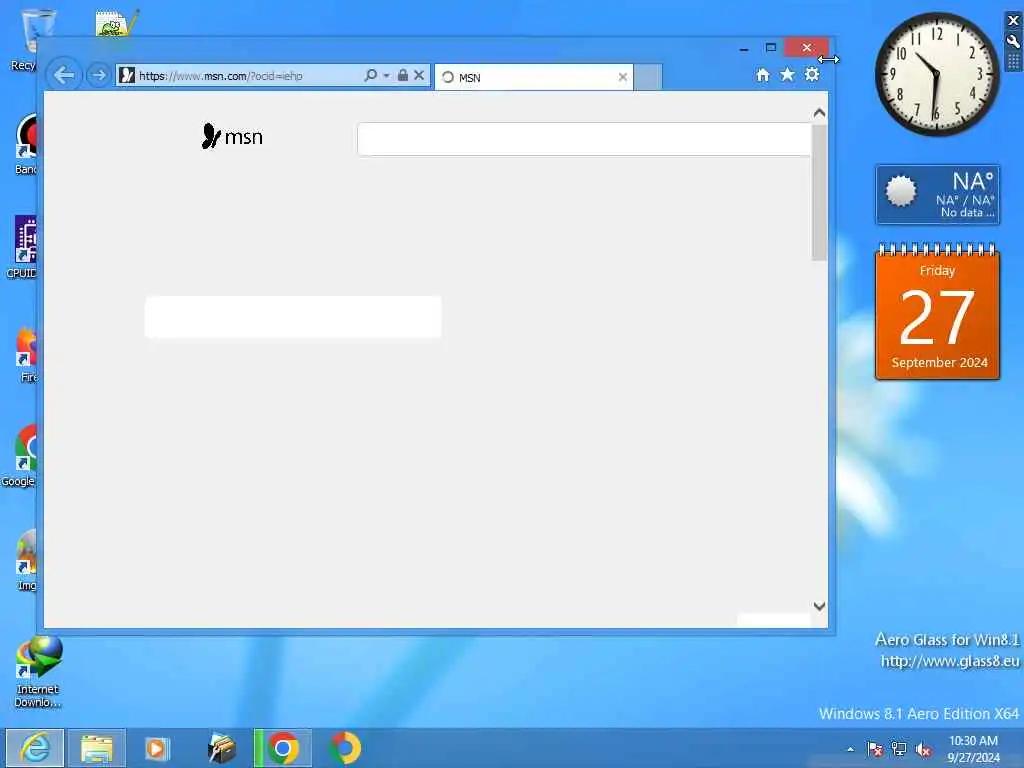The width and height of the screenshot is (1024, 768).
Task: Select the Firefox desktop shortcut
Action: point(26,353)
